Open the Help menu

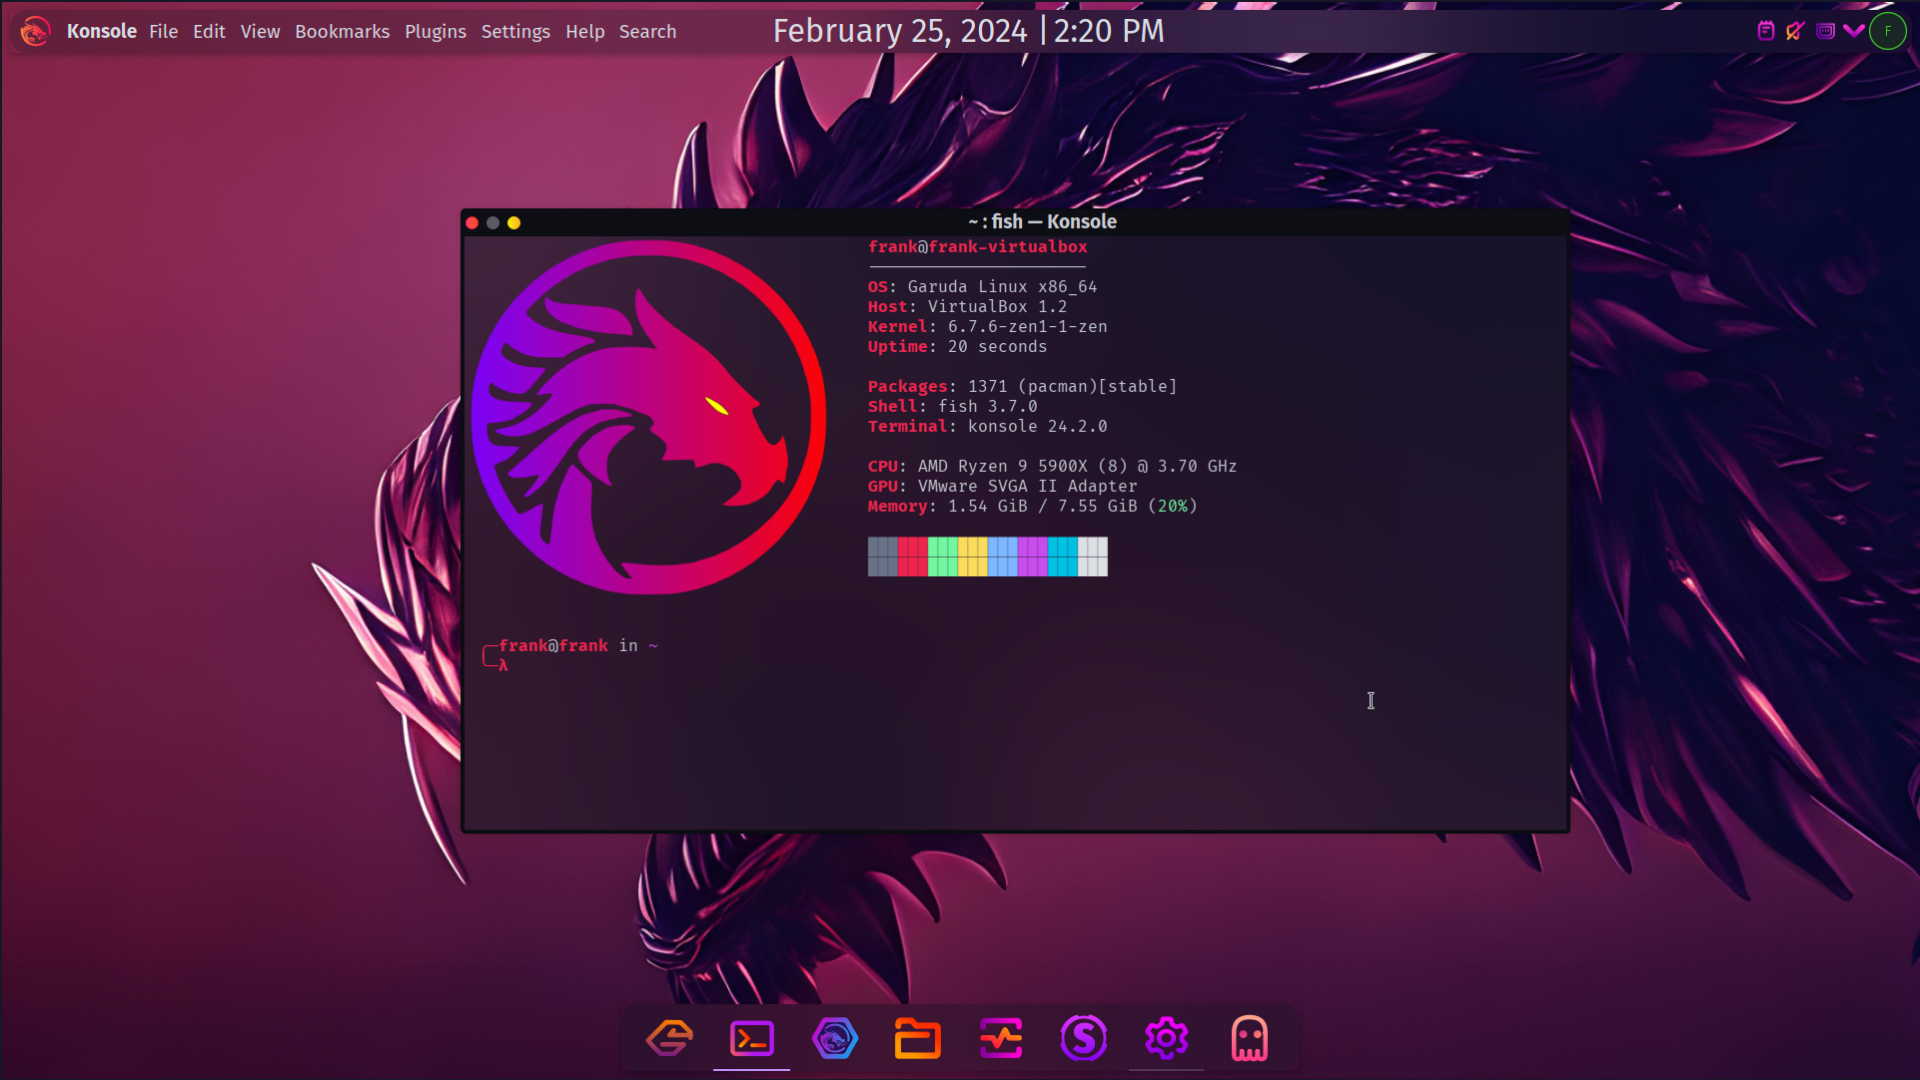click(585, 31)
